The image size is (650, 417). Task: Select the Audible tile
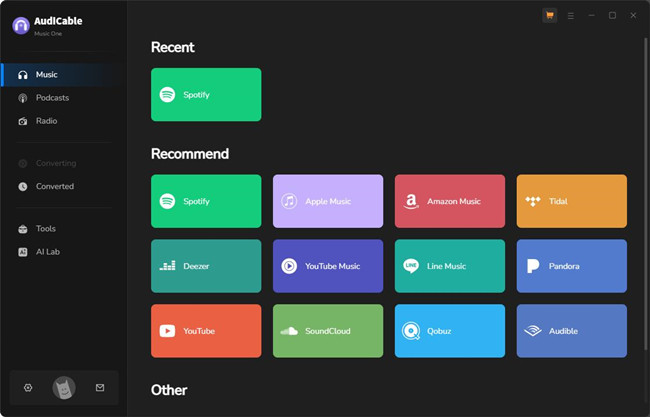pyautogui.click(x=572, y=331)
